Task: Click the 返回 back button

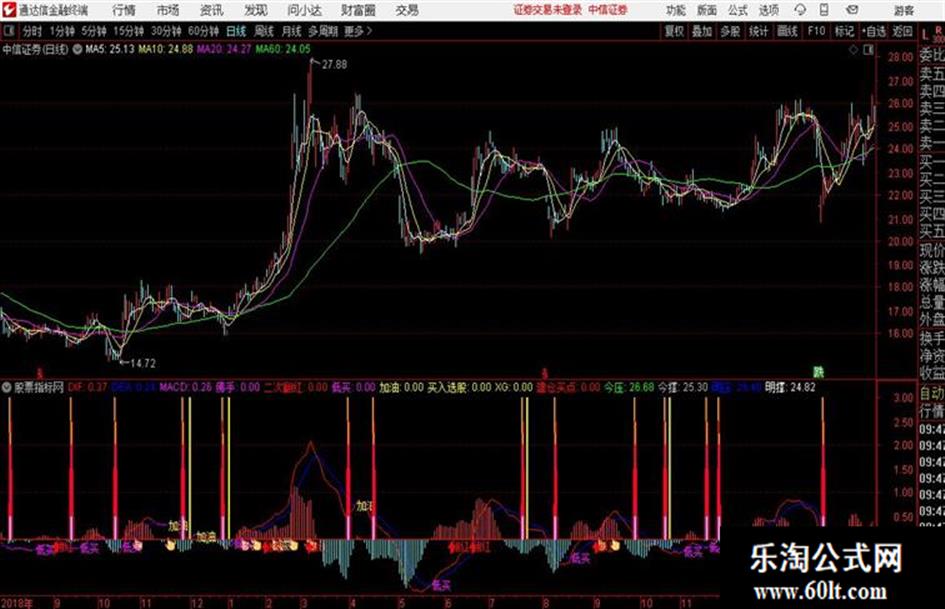Action: (902, 31)
